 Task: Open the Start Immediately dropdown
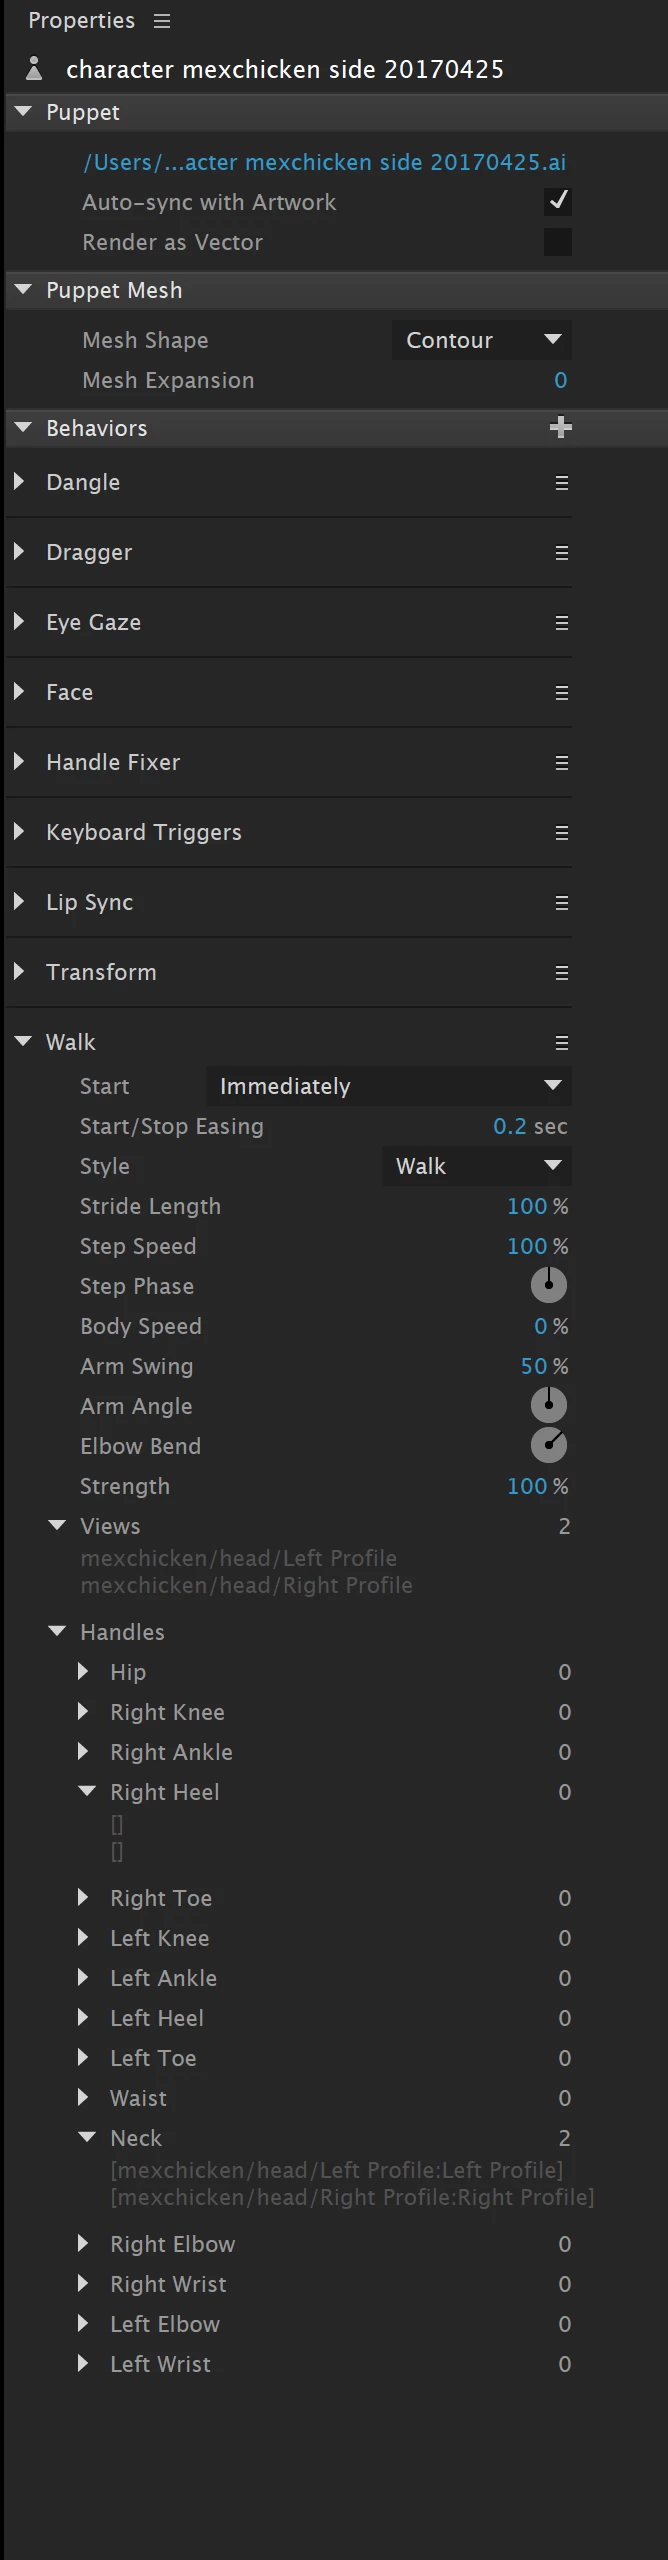coord(389,1086)
